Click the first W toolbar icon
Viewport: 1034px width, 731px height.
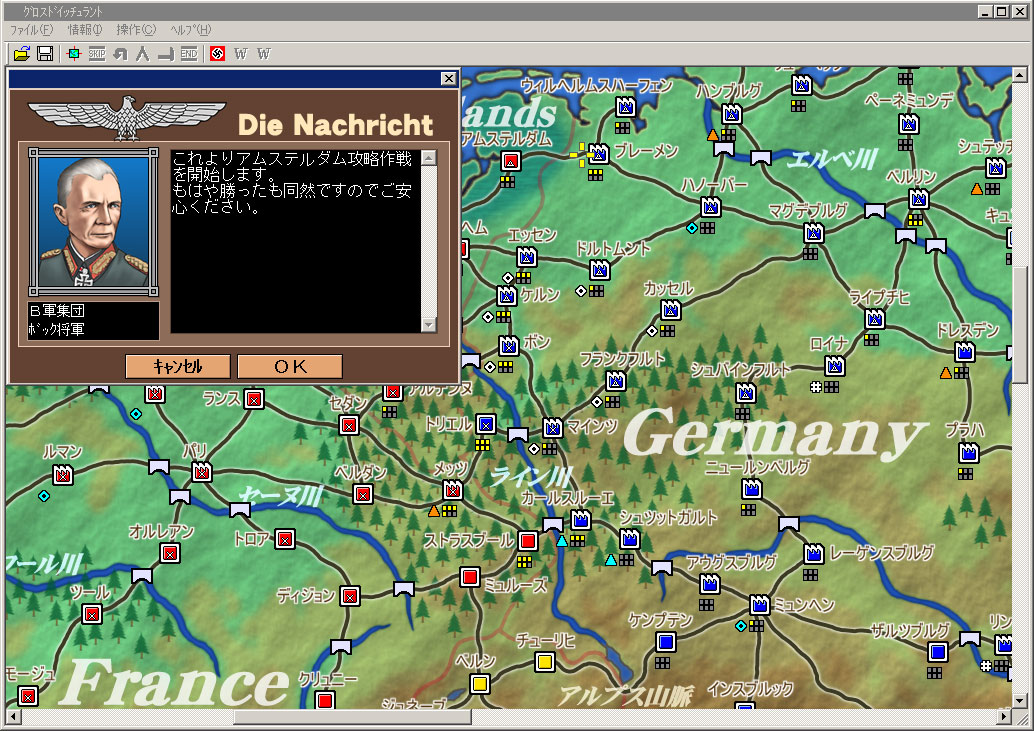tap(241, 54)
